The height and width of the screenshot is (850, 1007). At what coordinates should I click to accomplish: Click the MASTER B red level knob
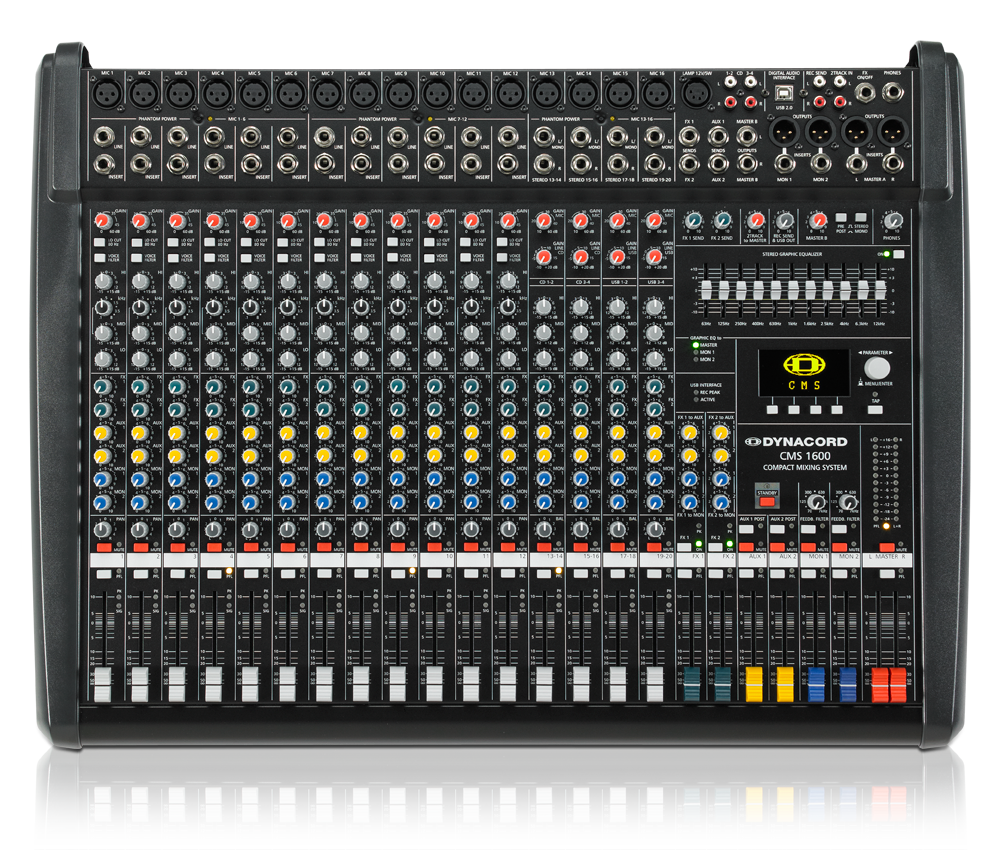817,220
